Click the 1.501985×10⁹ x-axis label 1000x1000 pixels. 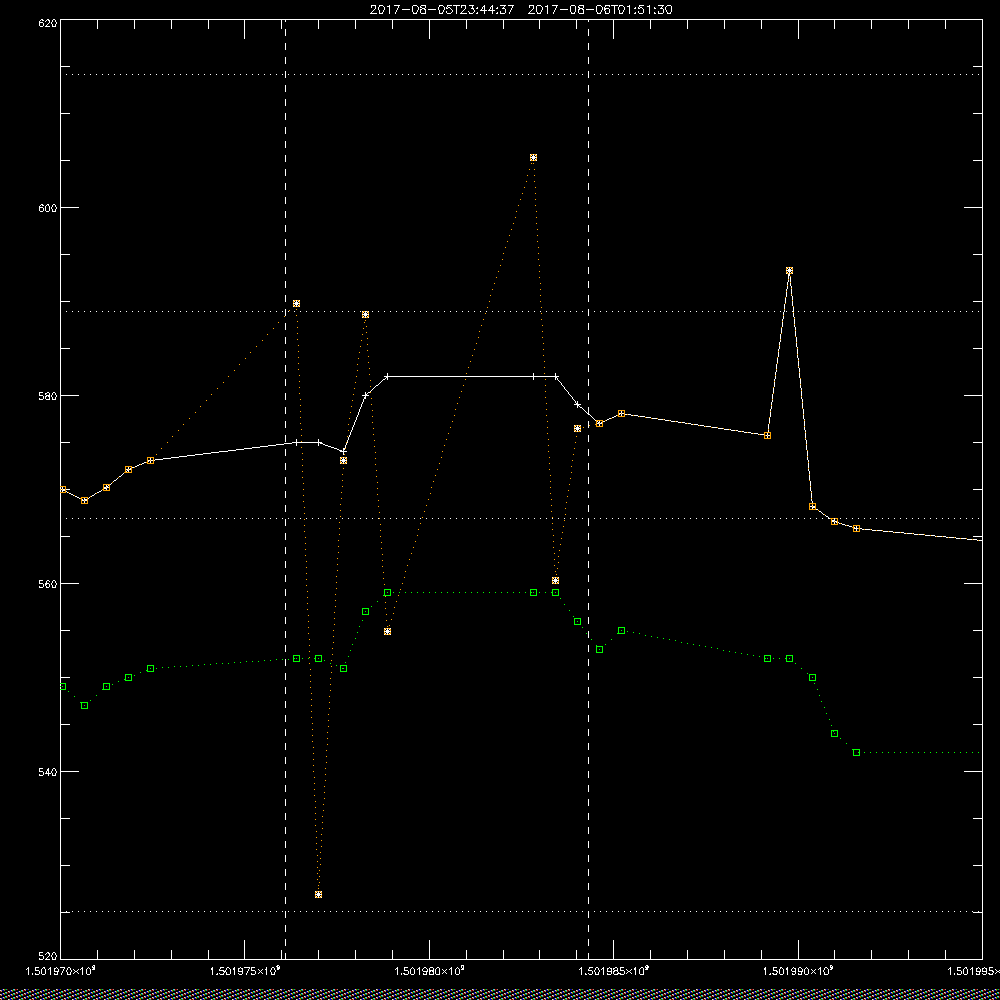pos(614,971)
